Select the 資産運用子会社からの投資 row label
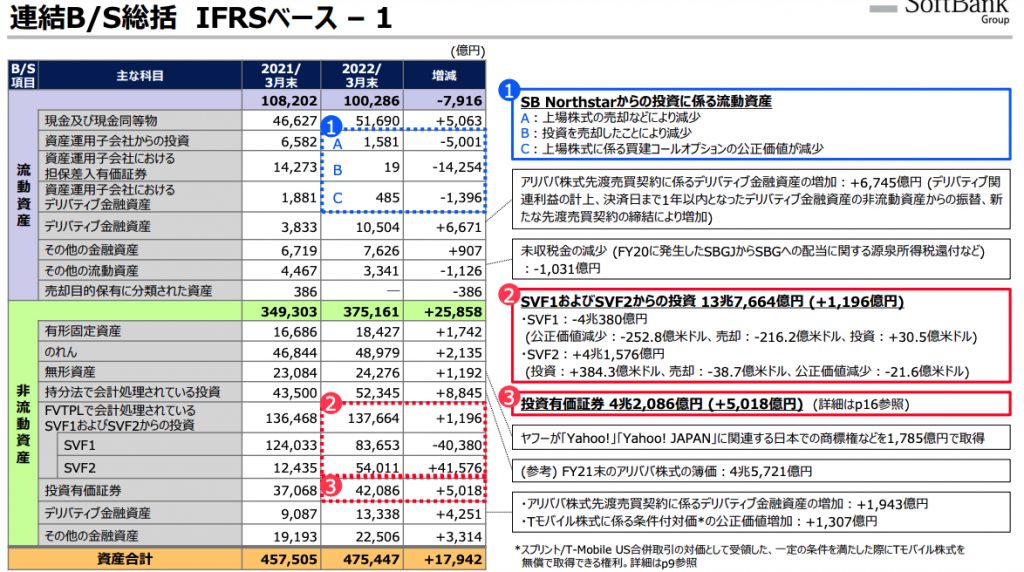The image size is (1024, 572). click(116, 141)
